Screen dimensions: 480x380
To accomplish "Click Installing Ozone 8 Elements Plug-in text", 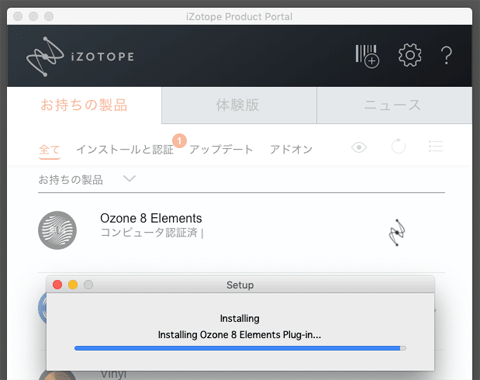I will (x=240, y=334).
